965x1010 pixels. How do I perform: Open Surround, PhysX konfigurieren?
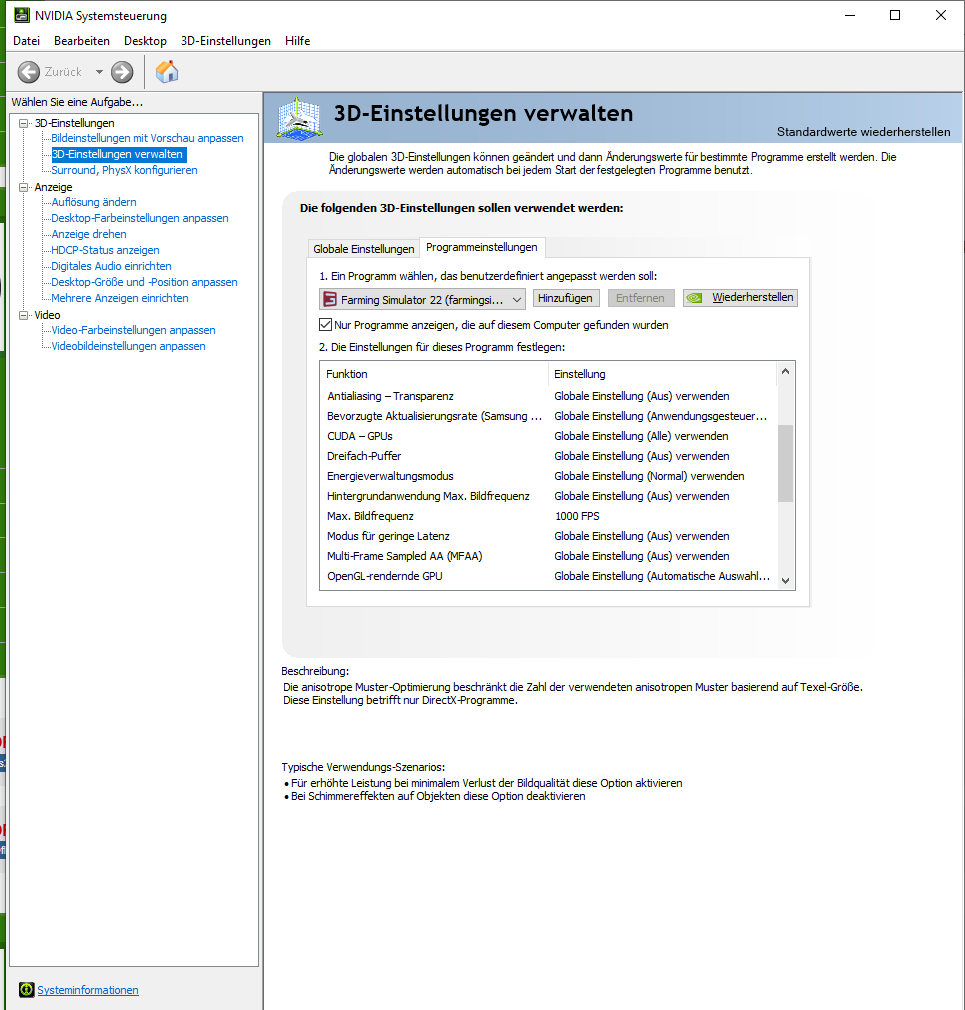[x=124, y=170]
